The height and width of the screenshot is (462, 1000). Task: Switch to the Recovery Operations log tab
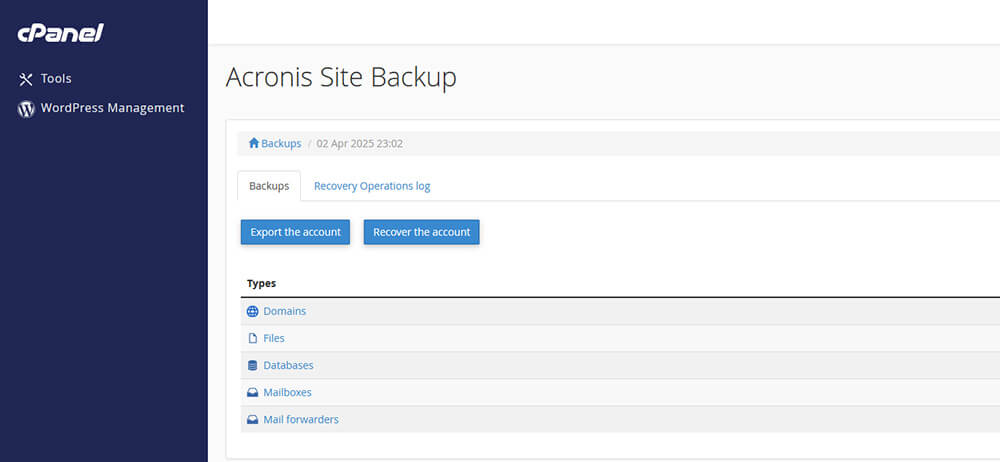372,186
